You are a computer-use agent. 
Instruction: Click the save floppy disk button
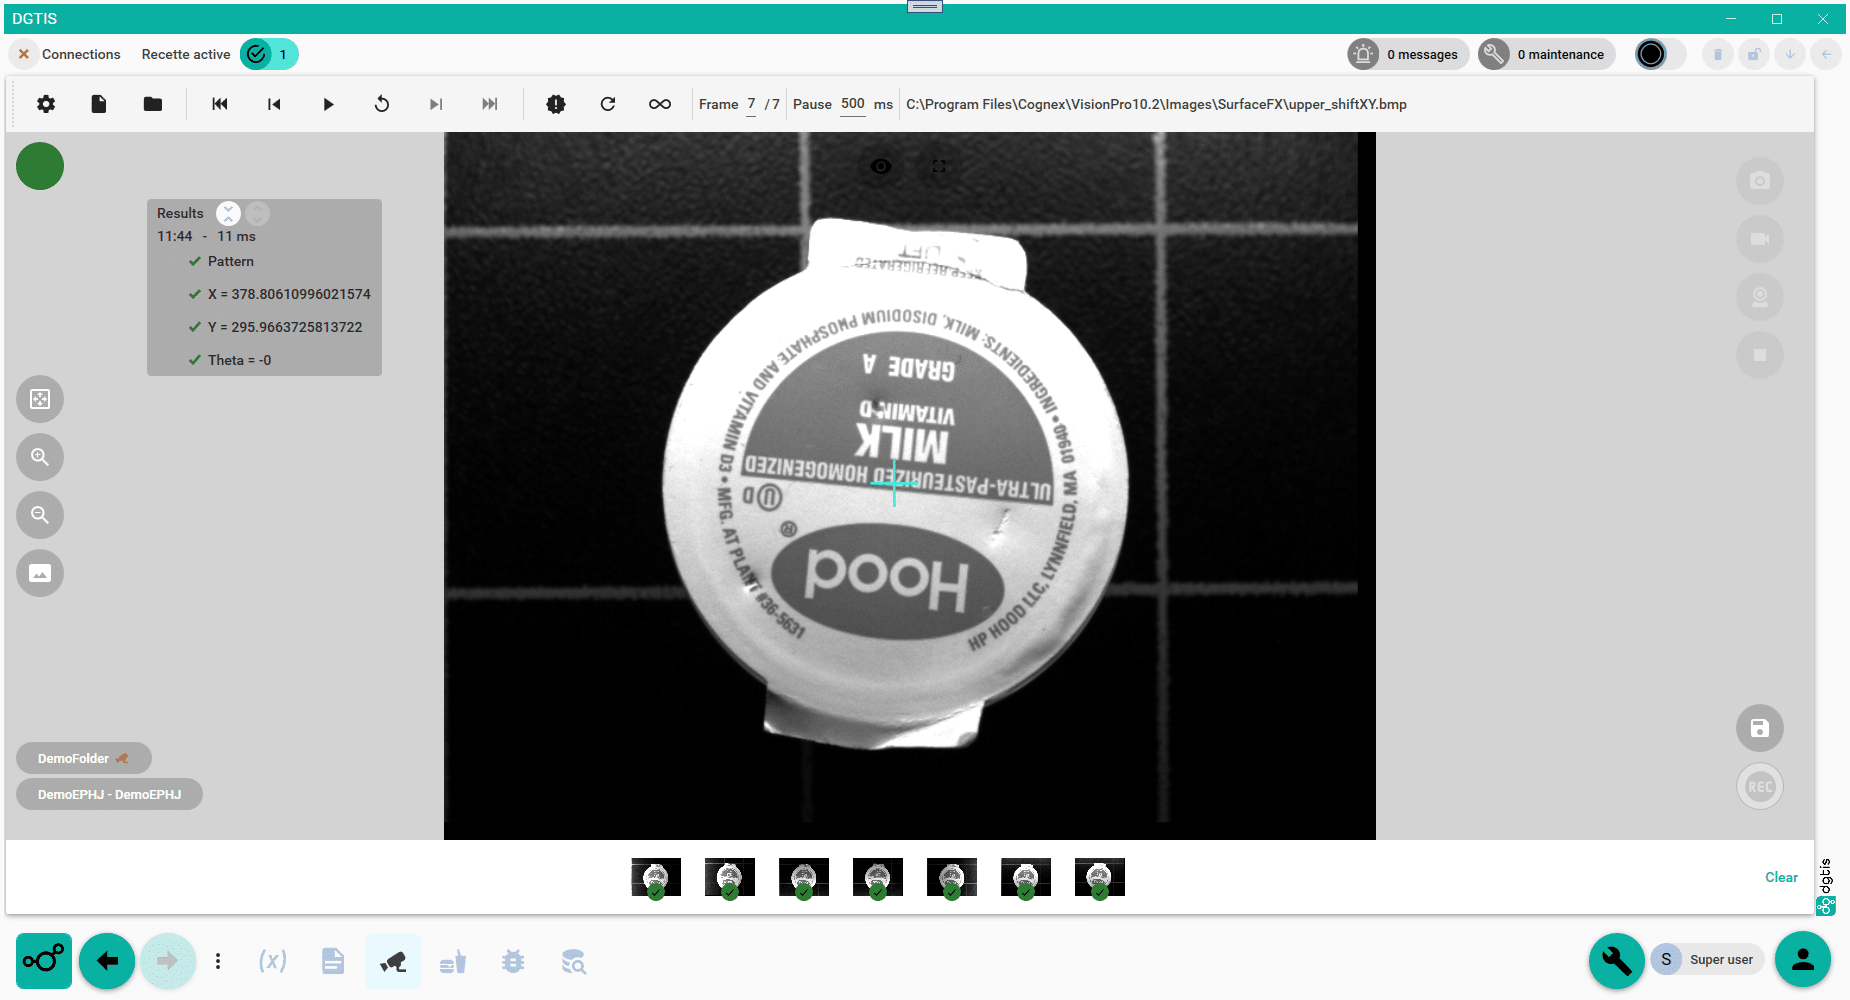1759,728
